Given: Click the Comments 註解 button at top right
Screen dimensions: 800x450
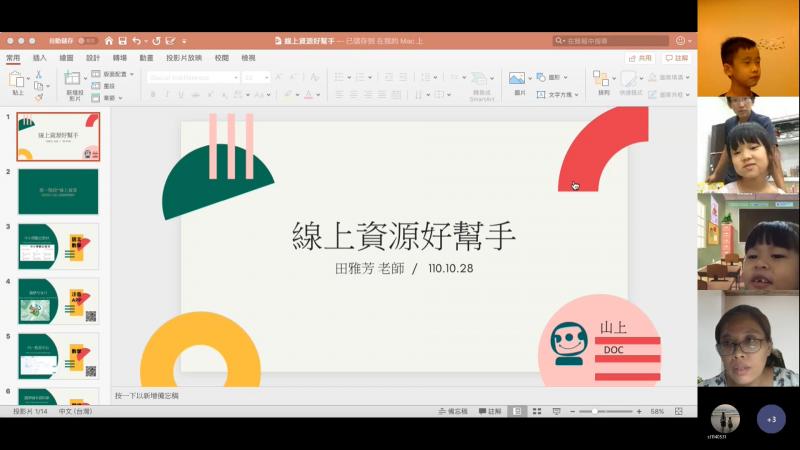Looking at the screenshot, I should pyautogui.click(x=677, y=58).
